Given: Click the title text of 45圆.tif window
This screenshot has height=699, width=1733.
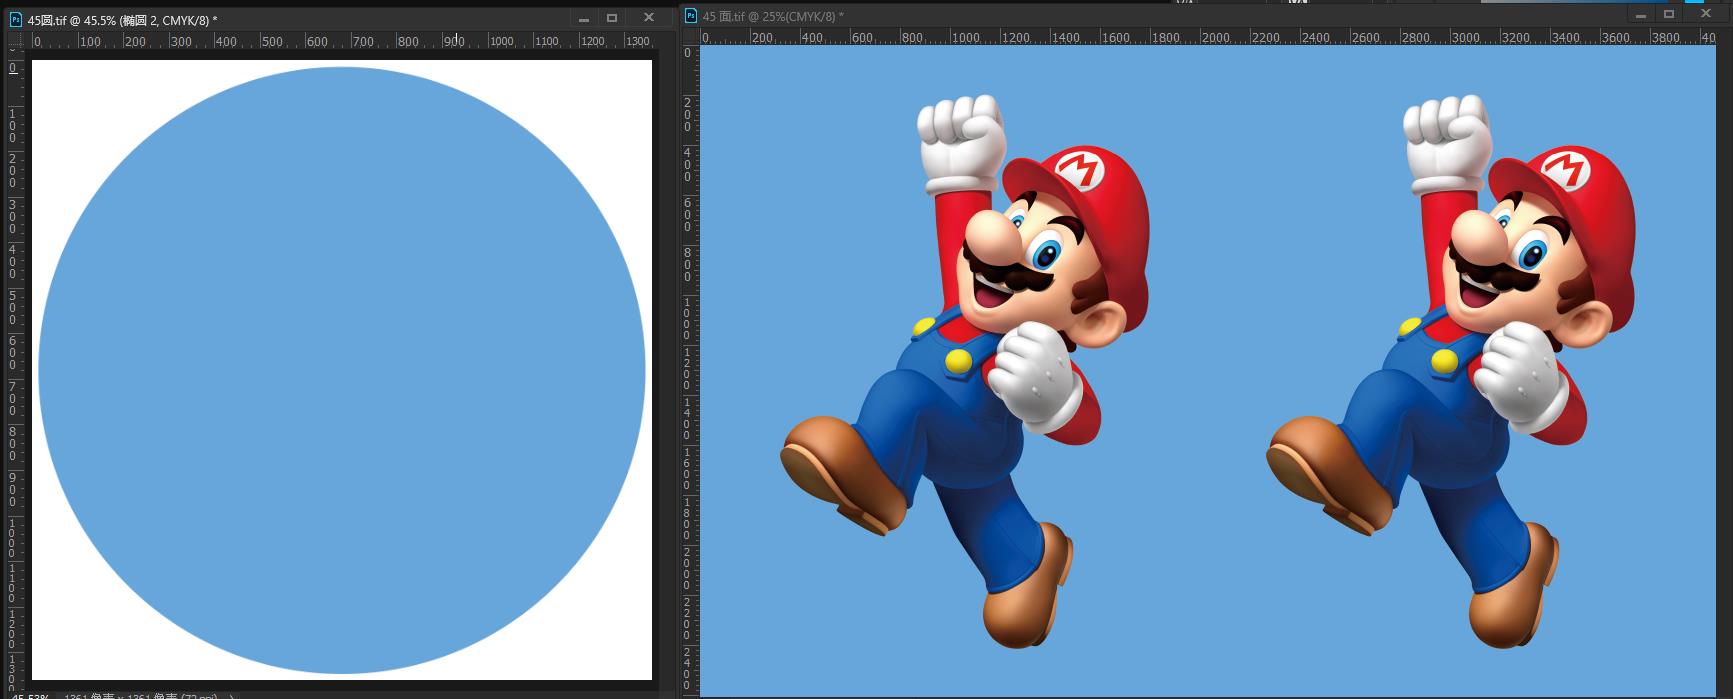Looking at the screenshot, I should 122,20.
